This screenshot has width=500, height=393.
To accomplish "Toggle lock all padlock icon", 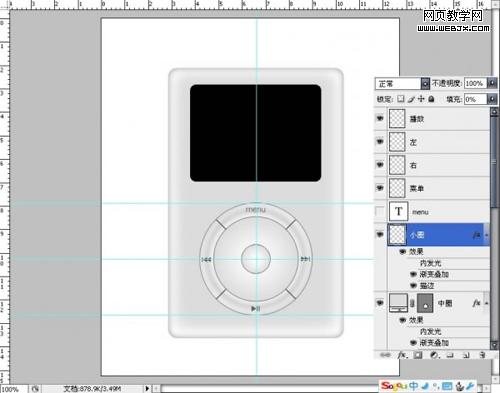I will [x=431, y=99].
